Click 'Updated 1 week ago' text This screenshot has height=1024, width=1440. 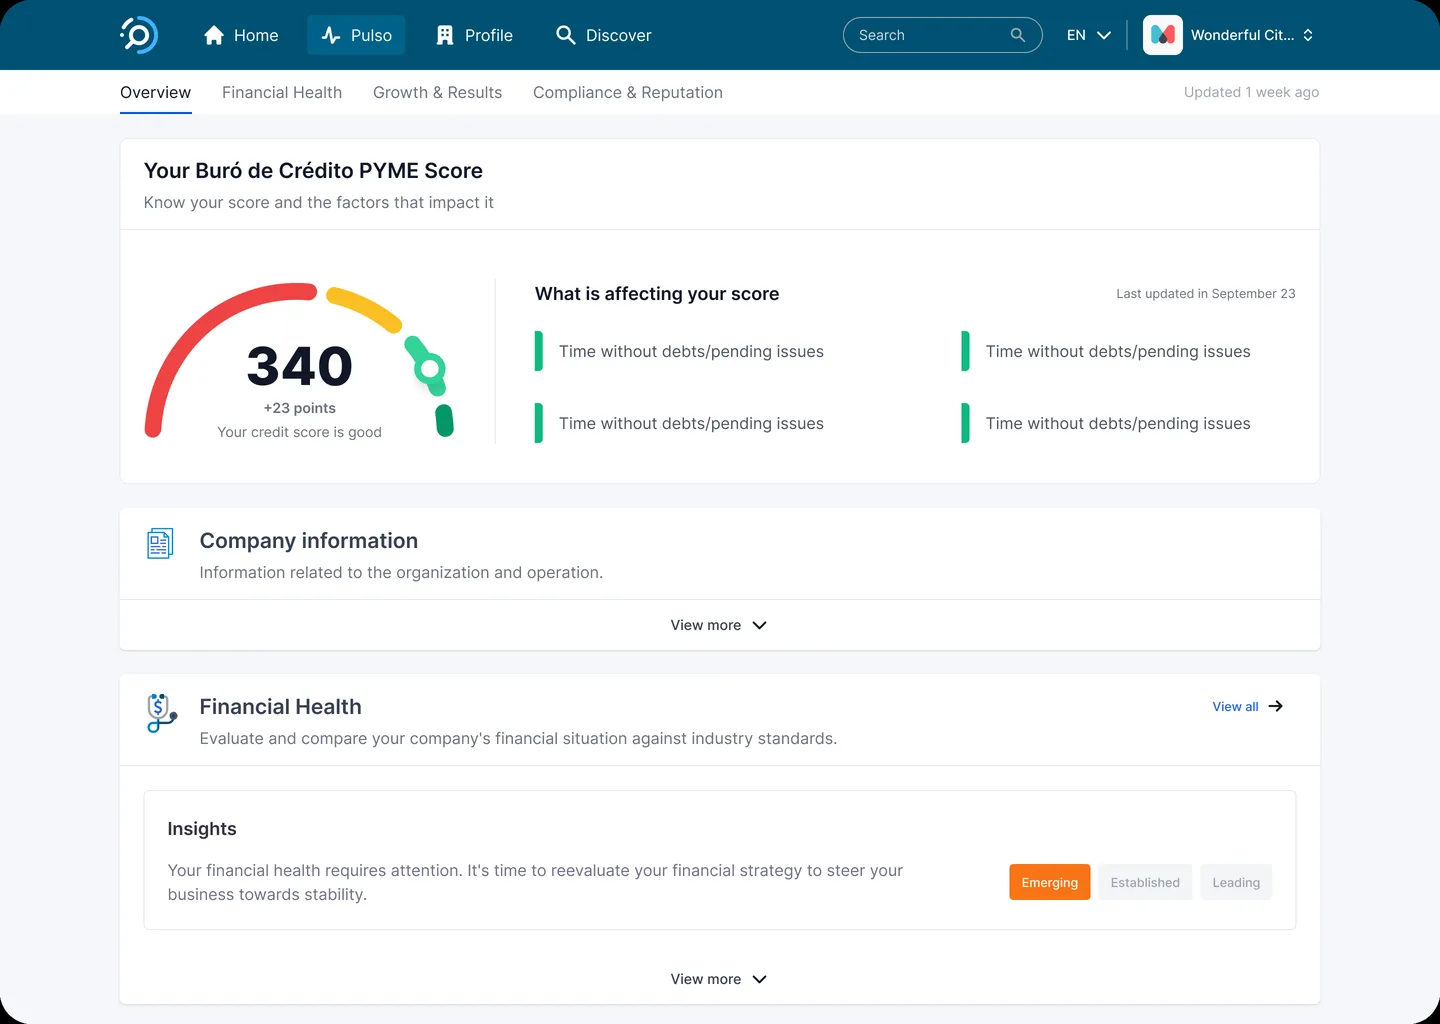point(1251,92)
